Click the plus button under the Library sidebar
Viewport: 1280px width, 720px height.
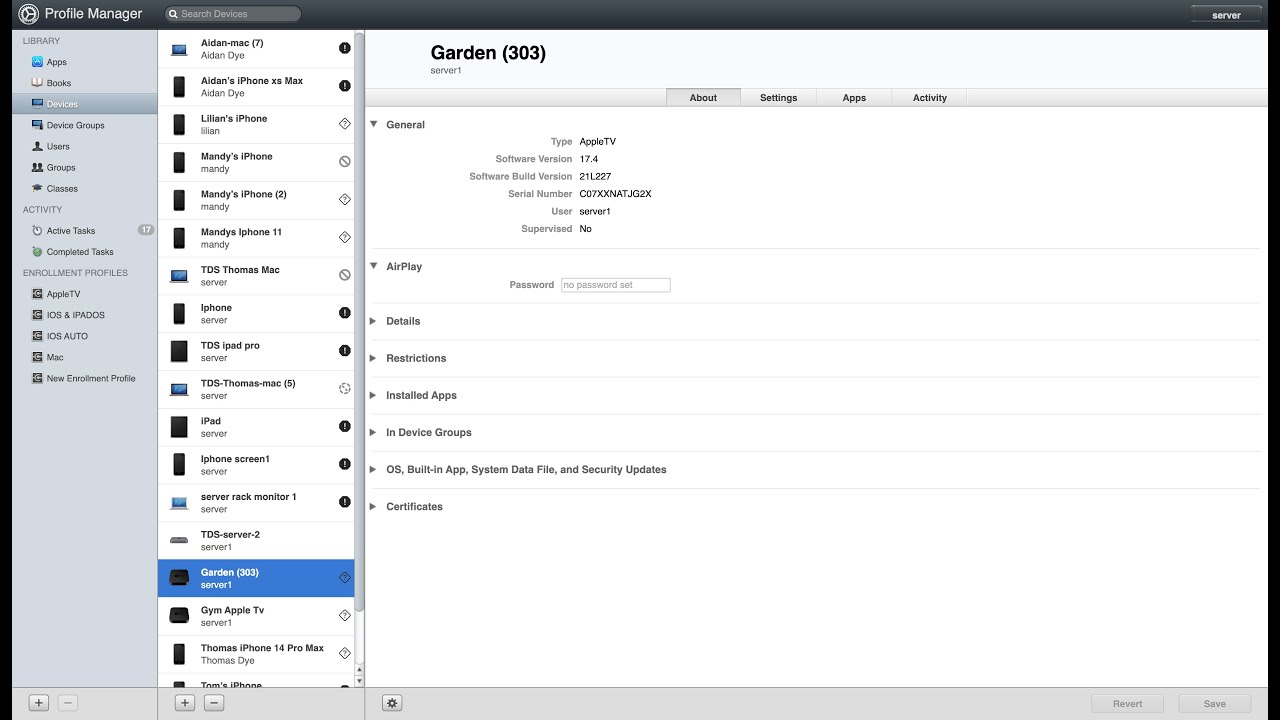[39, 703]
